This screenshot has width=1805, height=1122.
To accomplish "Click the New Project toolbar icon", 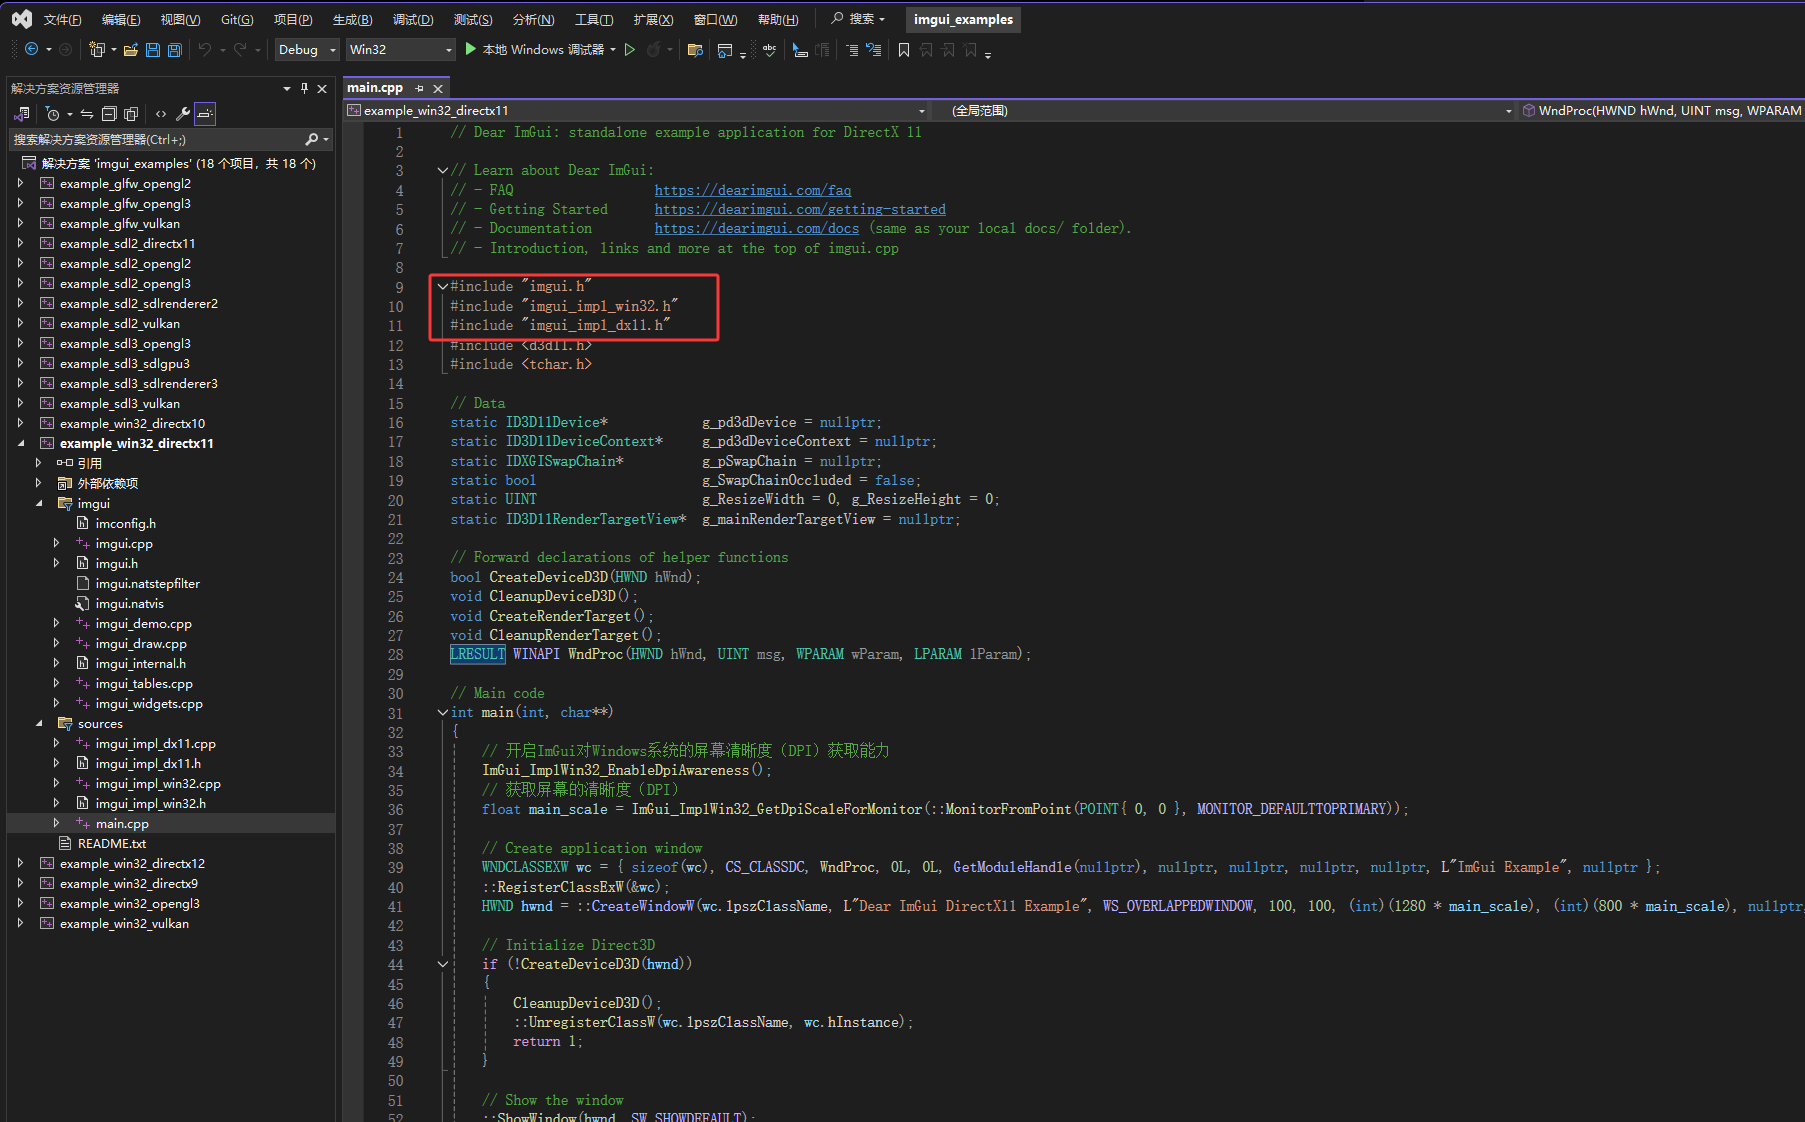I will 96,49.
